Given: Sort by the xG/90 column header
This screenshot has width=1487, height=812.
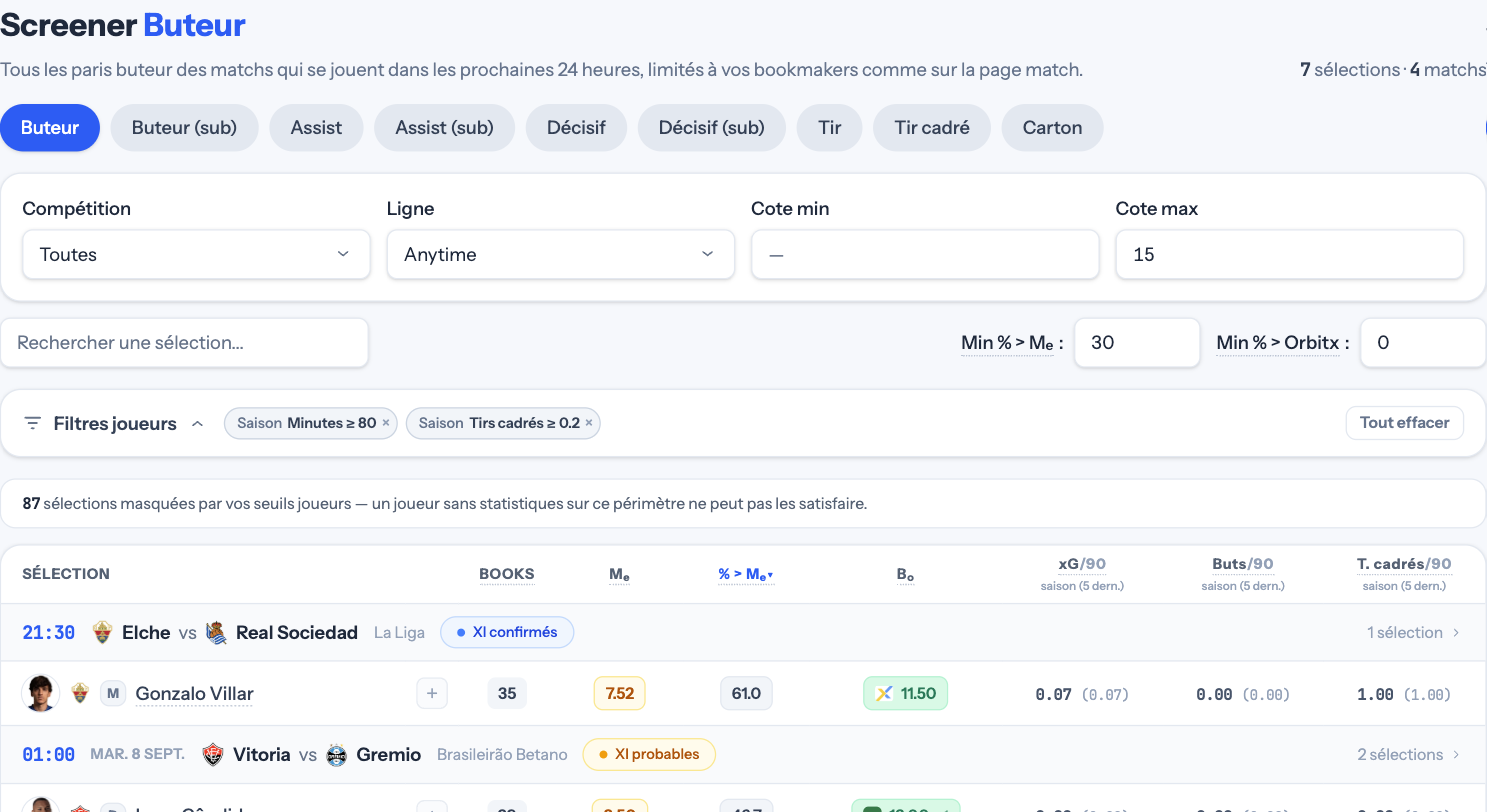Looking at the screenshot, I should pos(1080,565).
